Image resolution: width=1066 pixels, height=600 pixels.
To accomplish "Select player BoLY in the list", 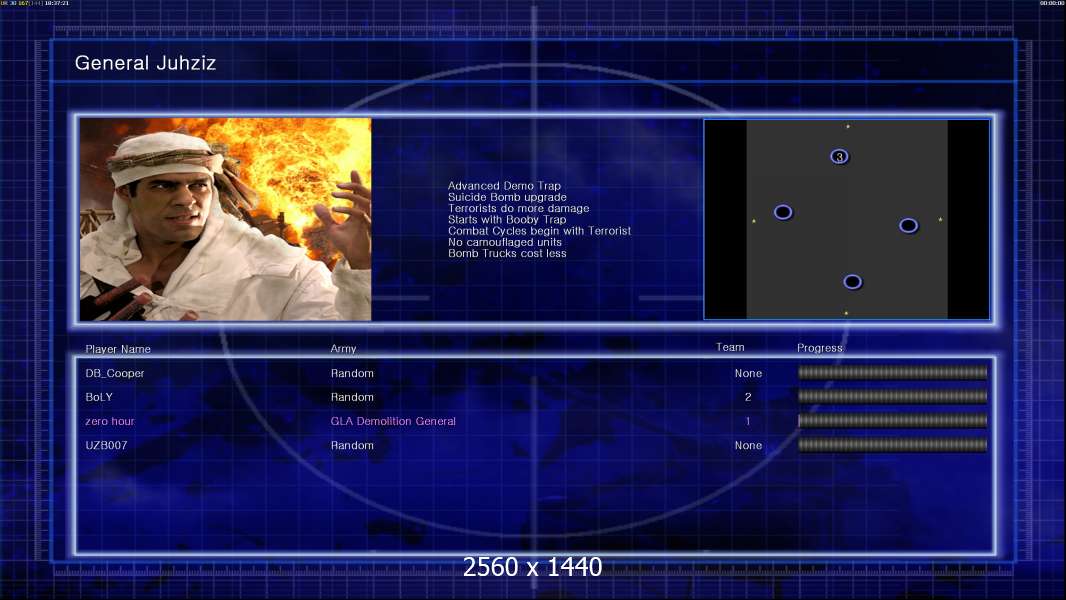I will [x=99, y=397].
